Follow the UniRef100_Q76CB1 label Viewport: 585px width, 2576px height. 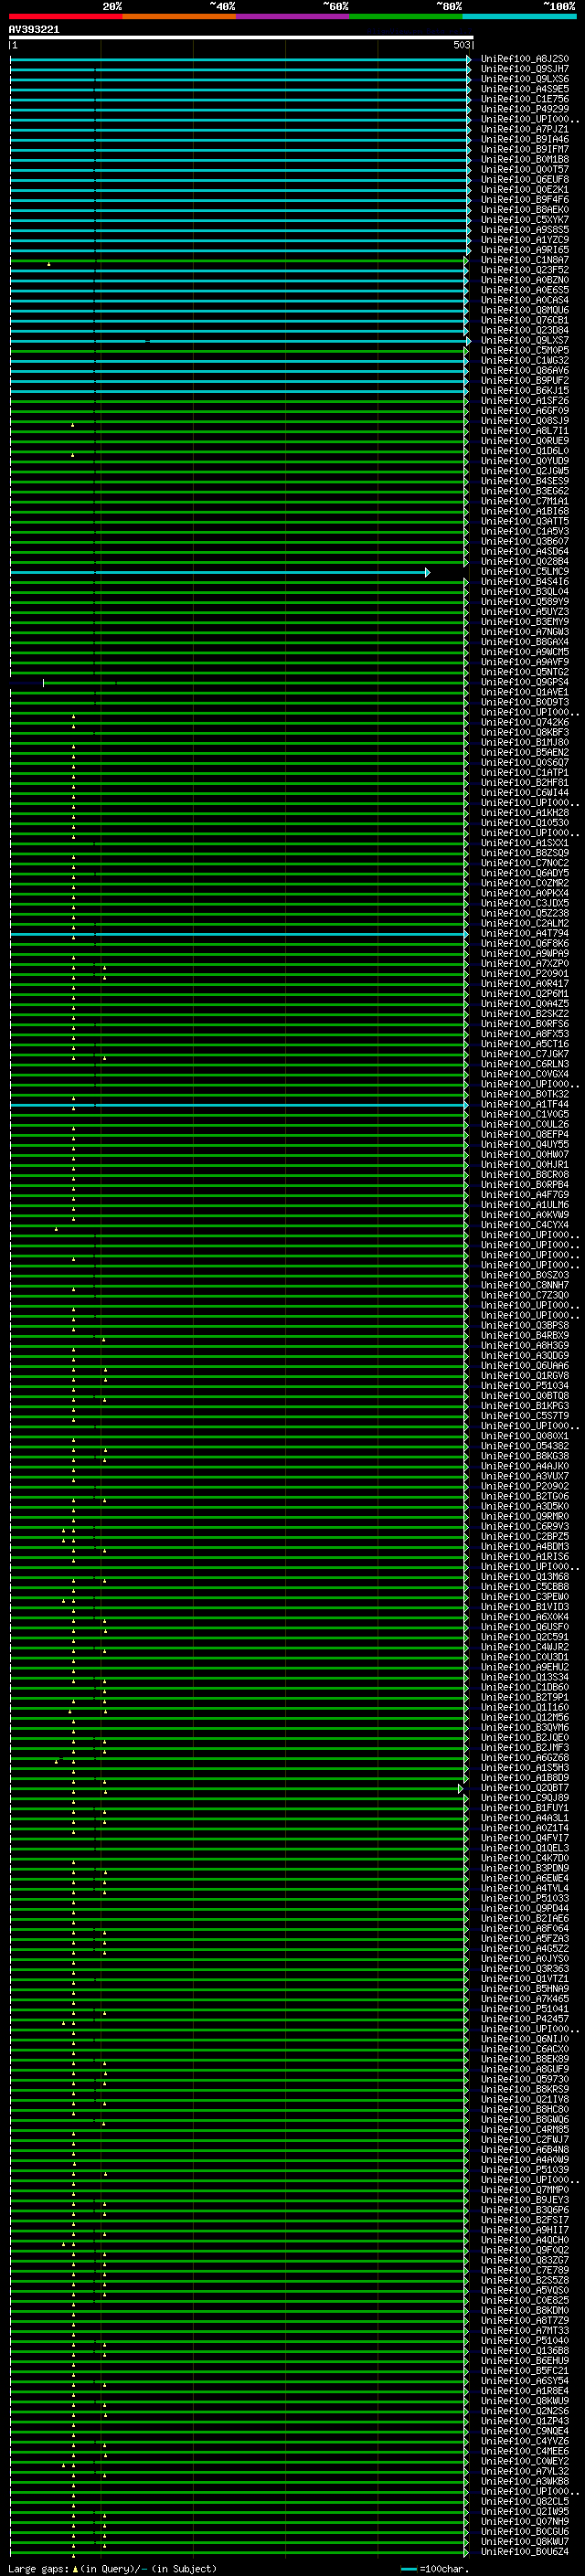(x=524, y=320)
